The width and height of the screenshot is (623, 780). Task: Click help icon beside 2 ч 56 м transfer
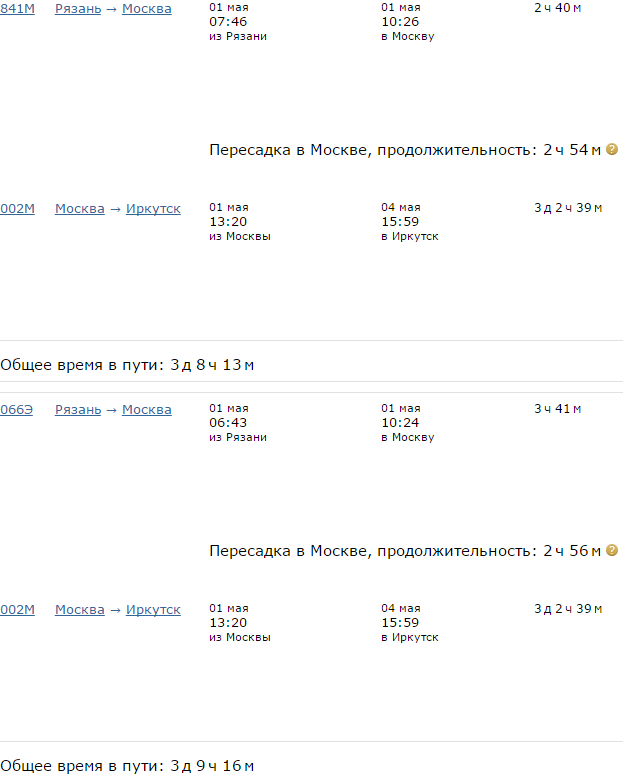(612, 550)
